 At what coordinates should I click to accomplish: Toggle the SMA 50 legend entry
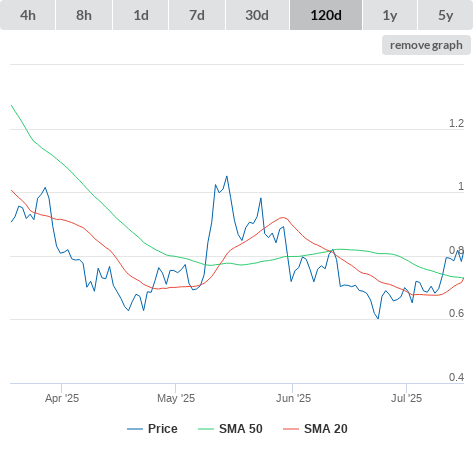pos(241,429)
